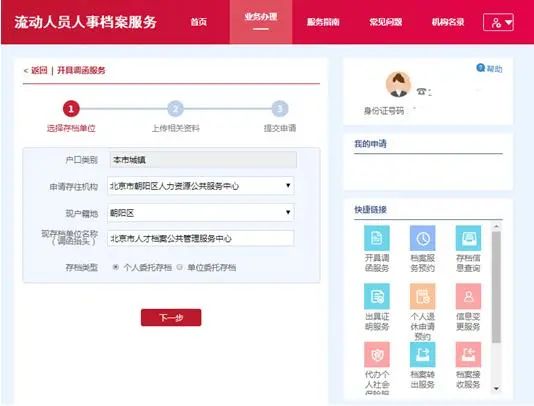
Task: Open the 常见问题 nav item
Action: pos(386,22)
